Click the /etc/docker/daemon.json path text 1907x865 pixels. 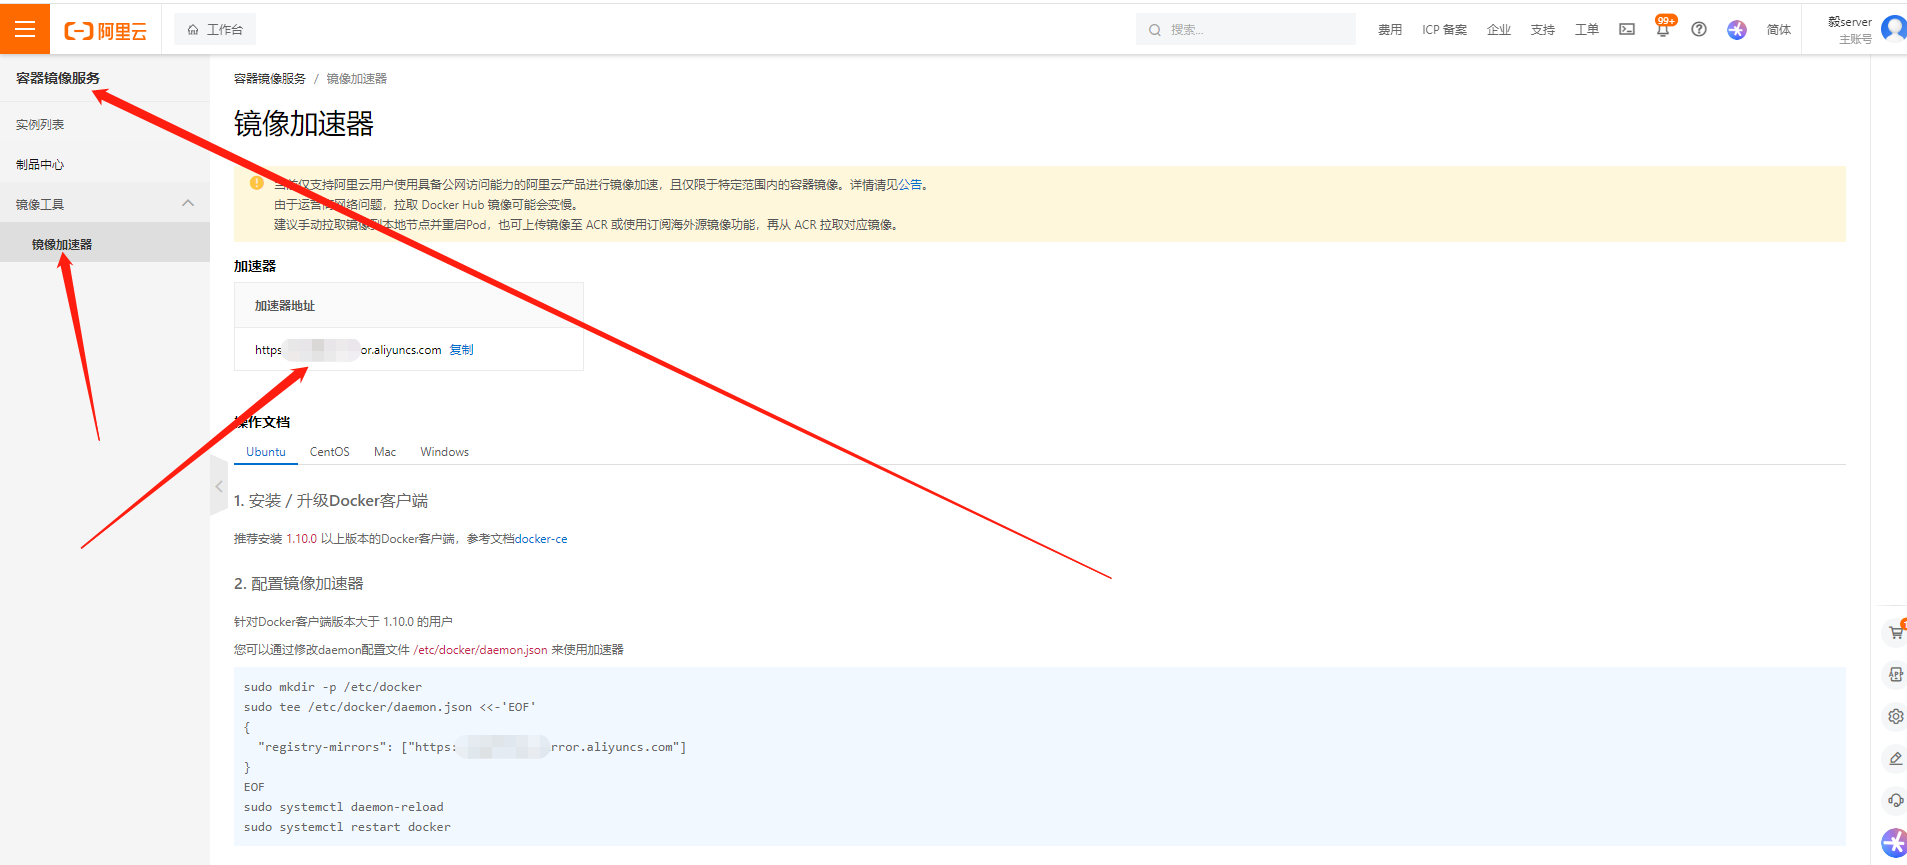pos(480,649)
